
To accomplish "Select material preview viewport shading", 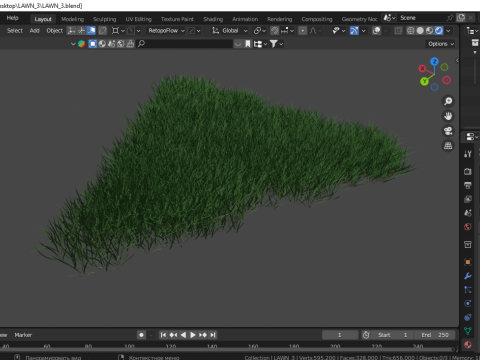I will coord(429,31).
